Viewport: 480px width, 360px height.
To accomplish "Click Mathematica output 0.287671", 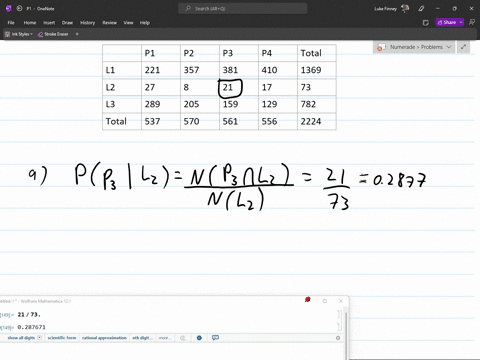I will coord(32,327).
